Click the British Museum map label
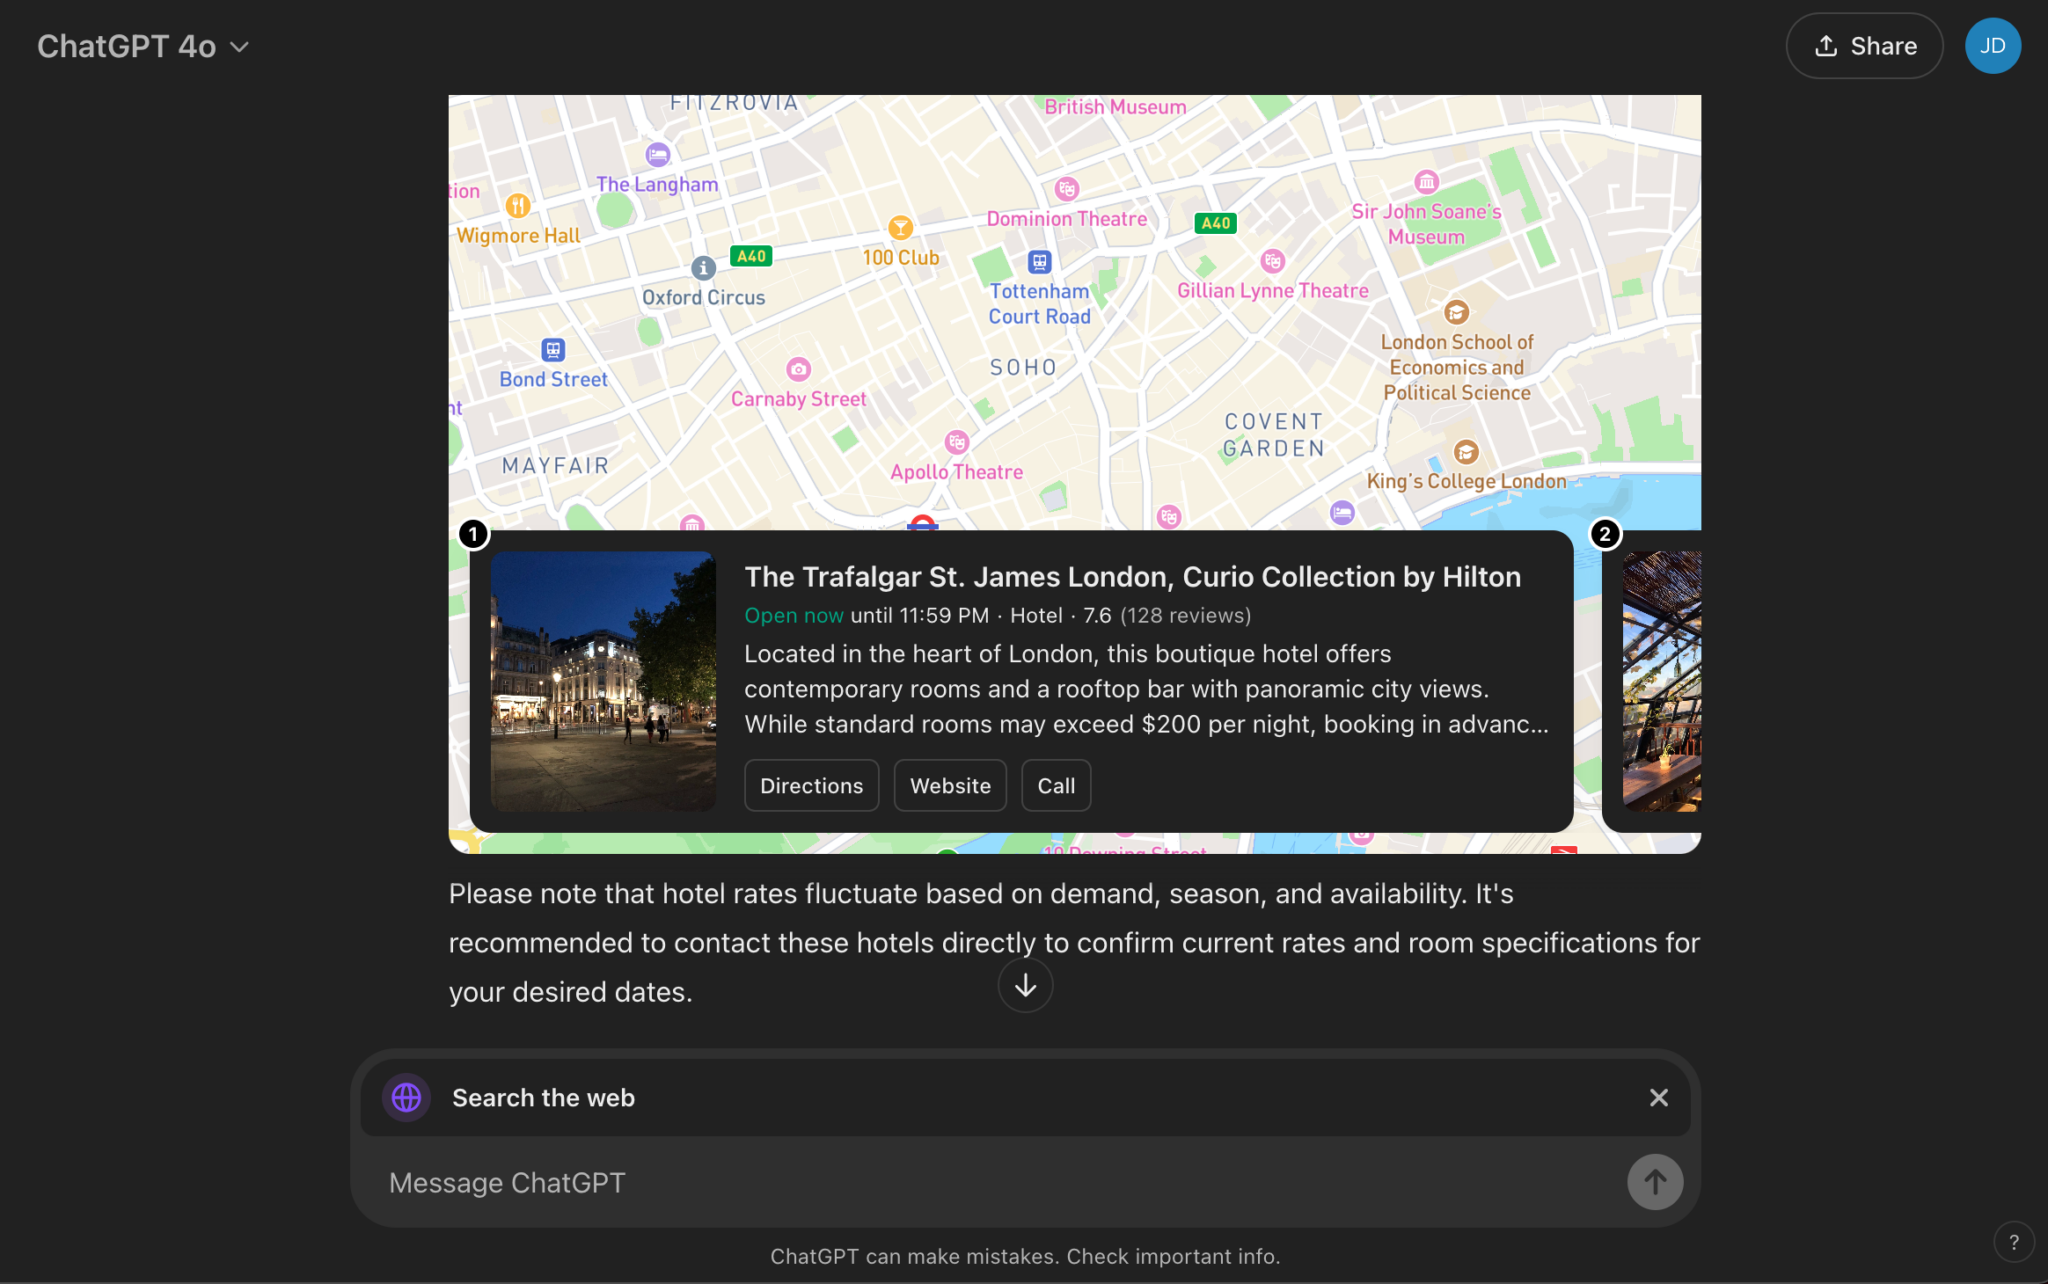This screenshot has height=1284, width=2048. [1115, 107]
